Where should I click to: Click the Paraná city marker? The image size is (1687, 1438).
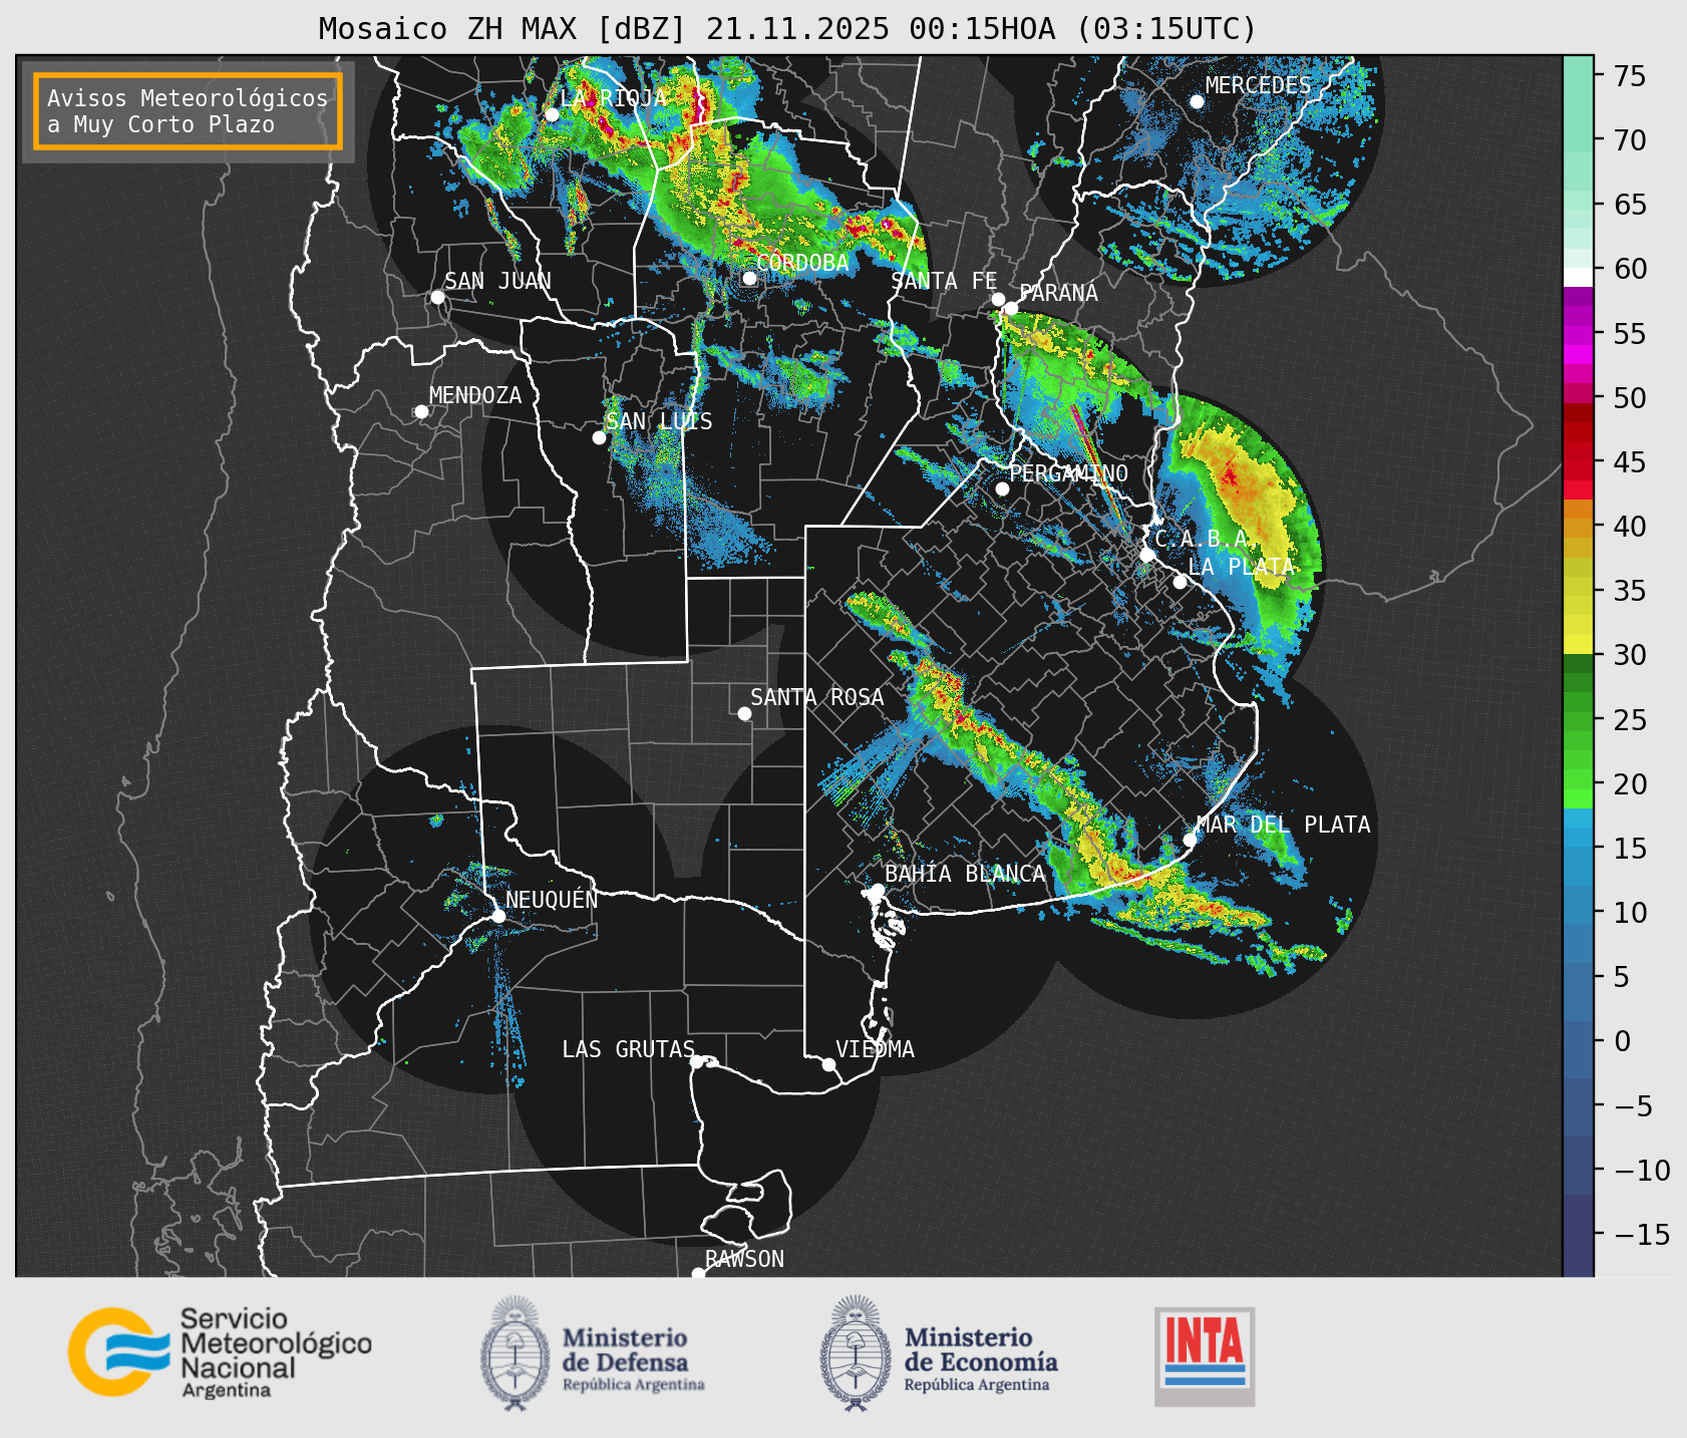click(x=1011, y=308)
